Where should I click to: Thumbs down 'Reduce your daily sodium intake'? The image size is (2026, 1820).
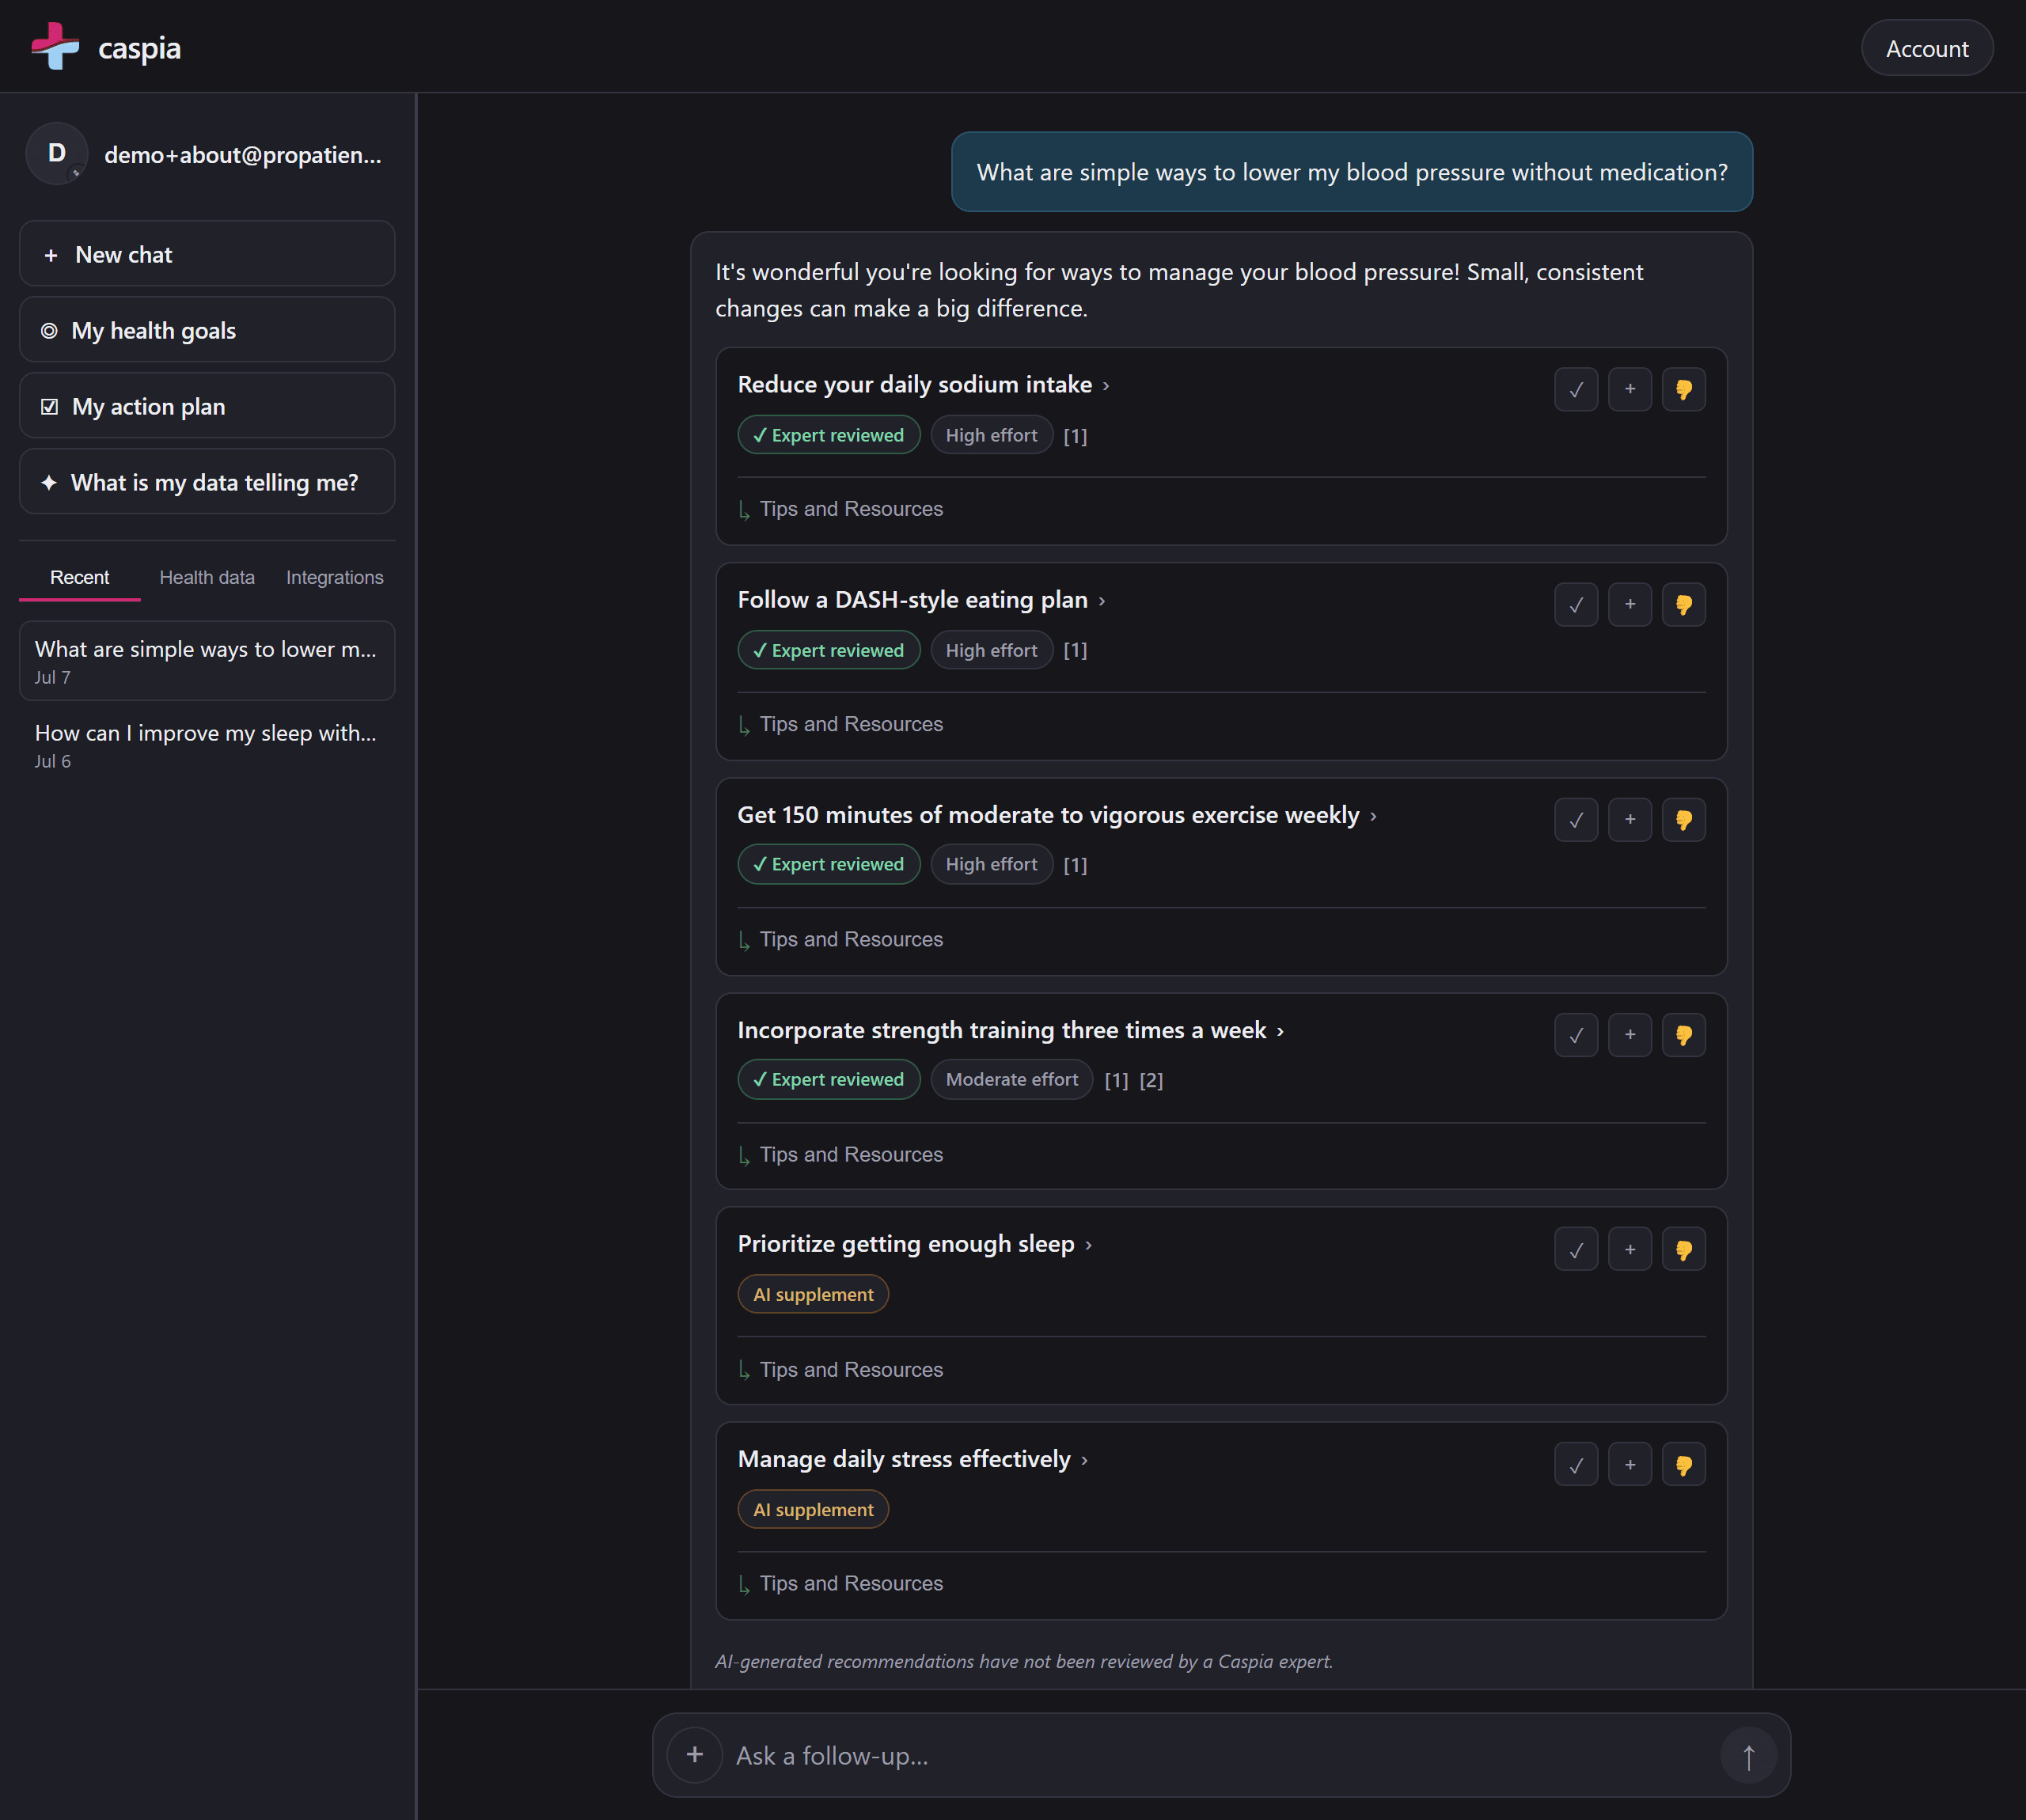pos(1684,389)
